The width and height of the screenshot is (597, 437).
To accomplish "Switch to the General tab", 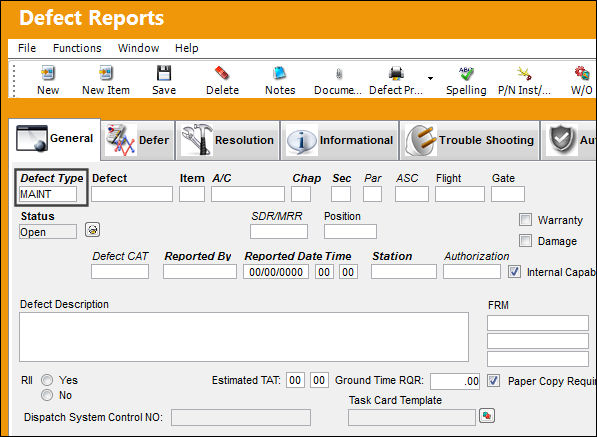I will [55, 139].
